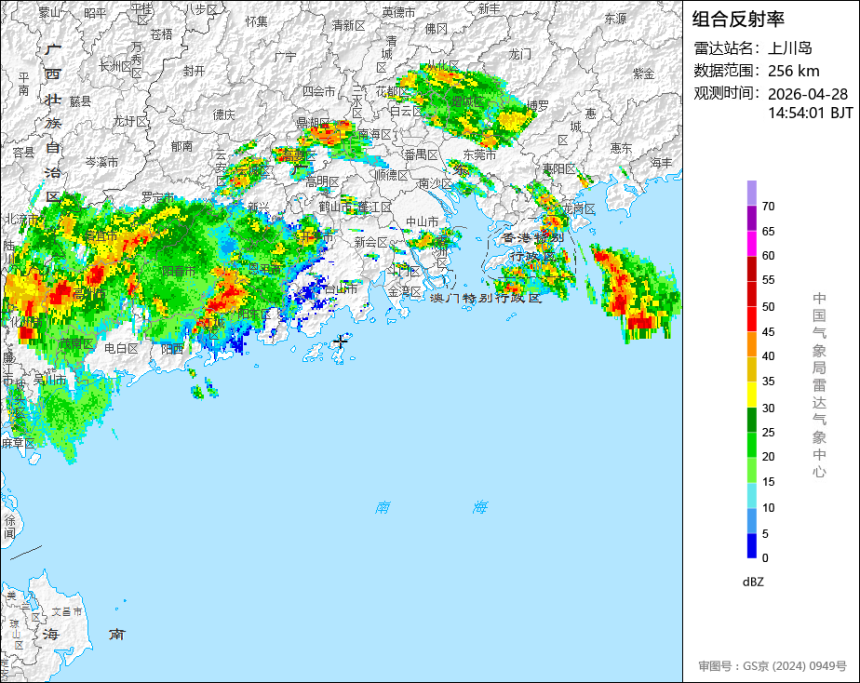The image size is (860, 683).
Task: Click the 金湾区 map label
Action: (x=405, y=292)
